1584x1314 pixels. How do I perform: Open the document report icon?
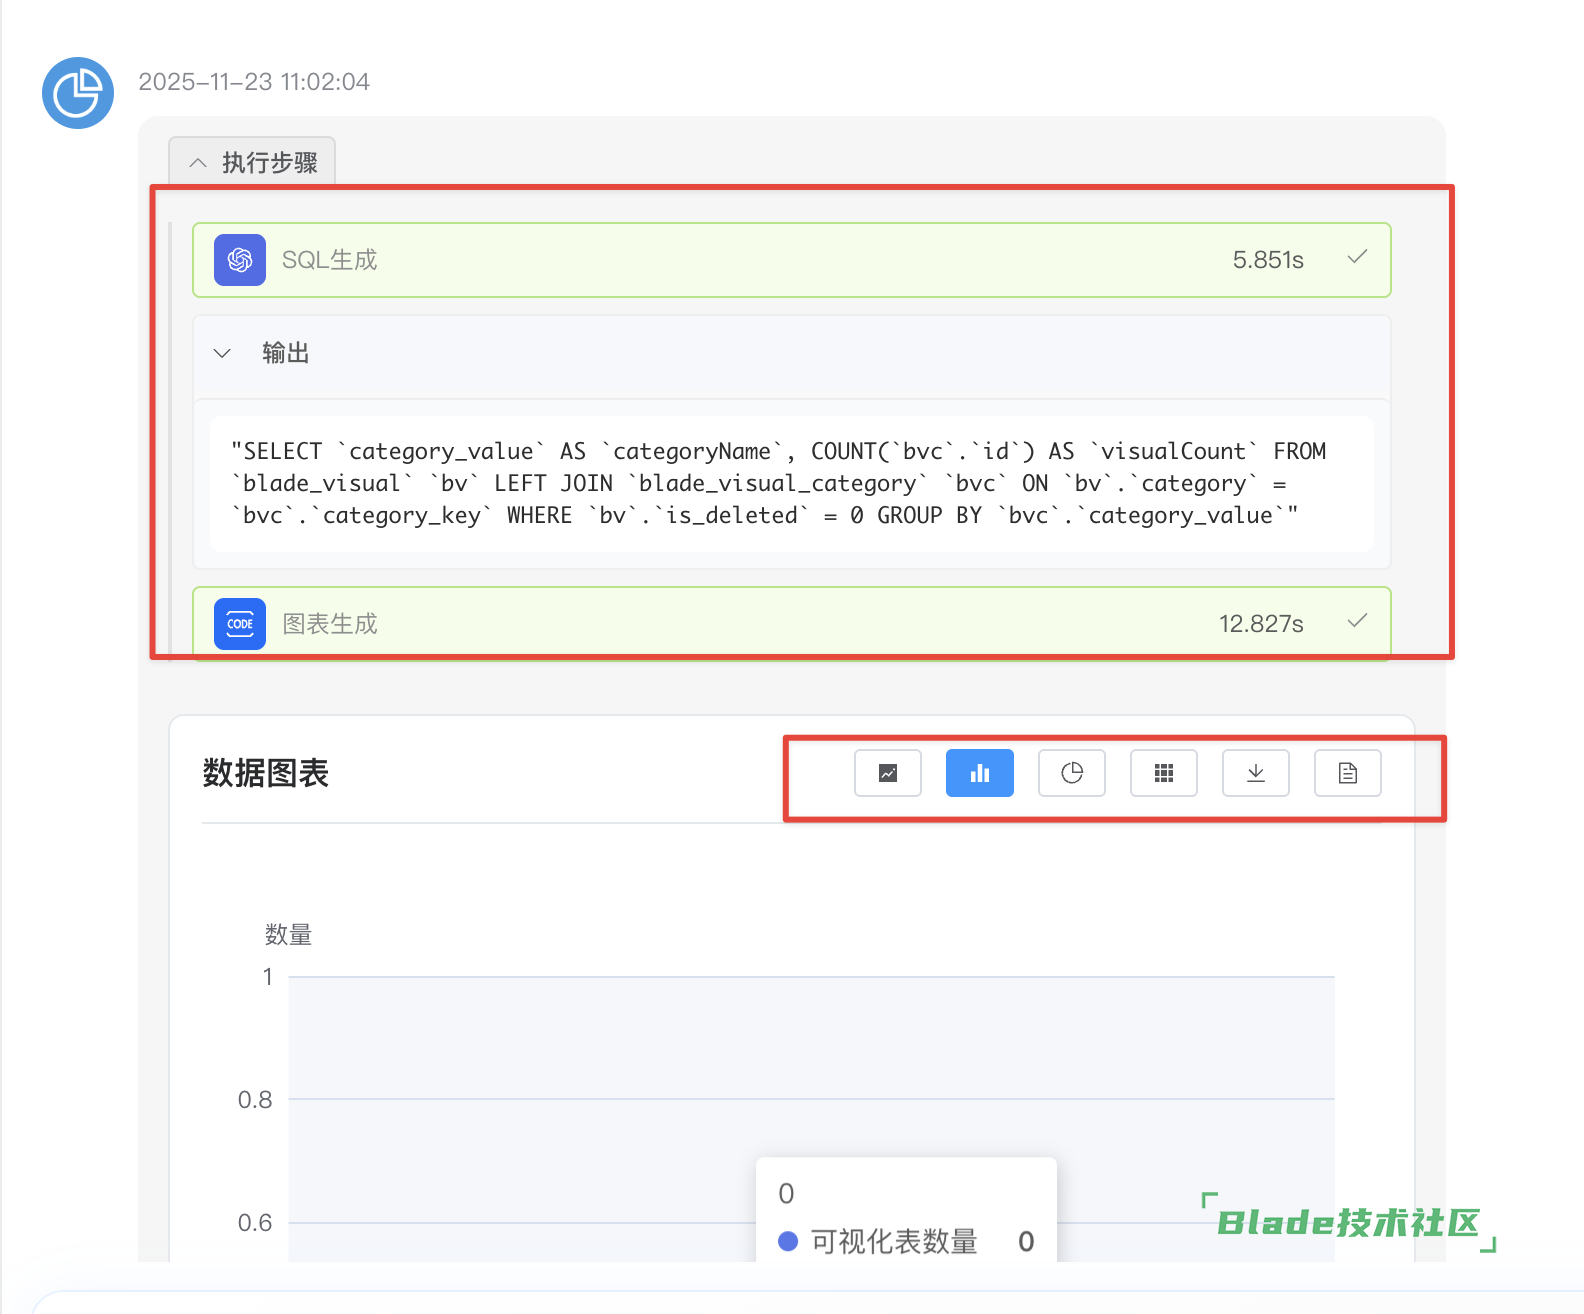click(x=1347, y=773)
